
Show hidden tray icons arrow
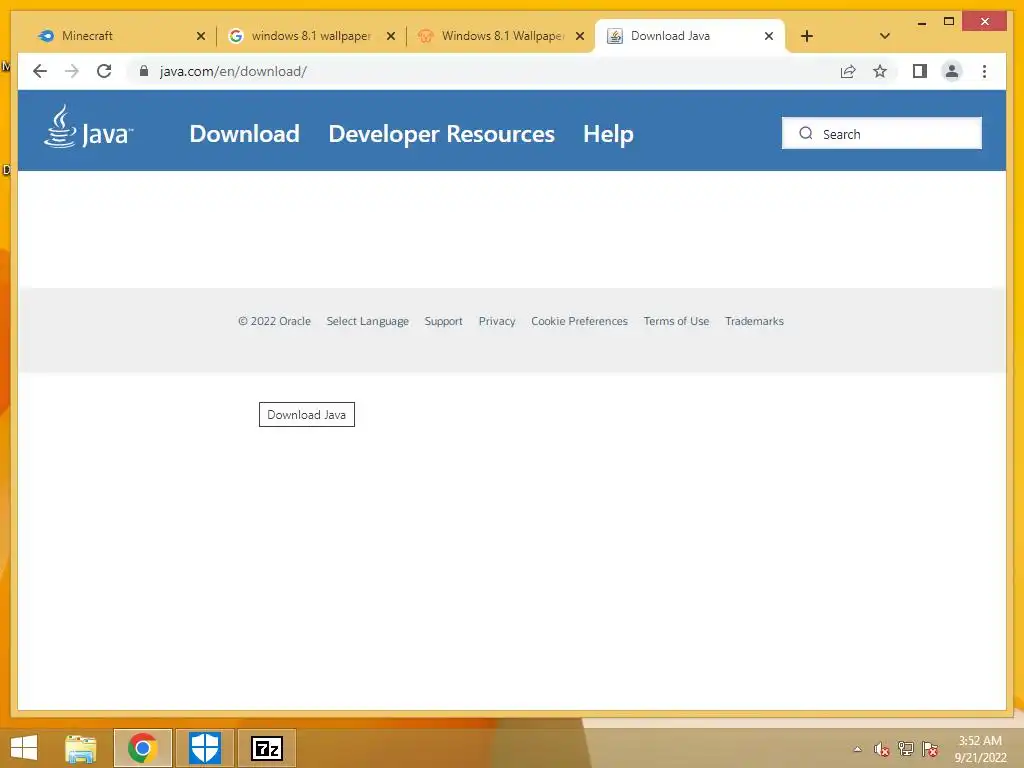(857, 749)
